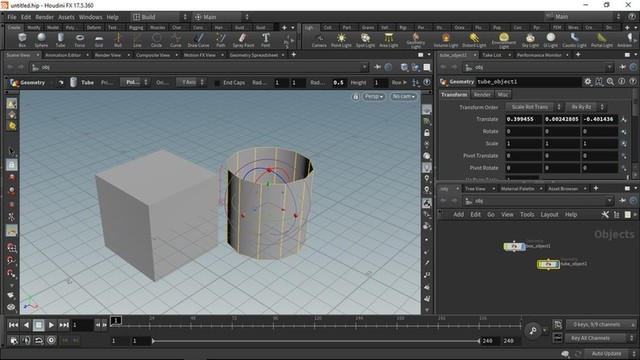Click the key icon button beside the timeline

[533, 331]
